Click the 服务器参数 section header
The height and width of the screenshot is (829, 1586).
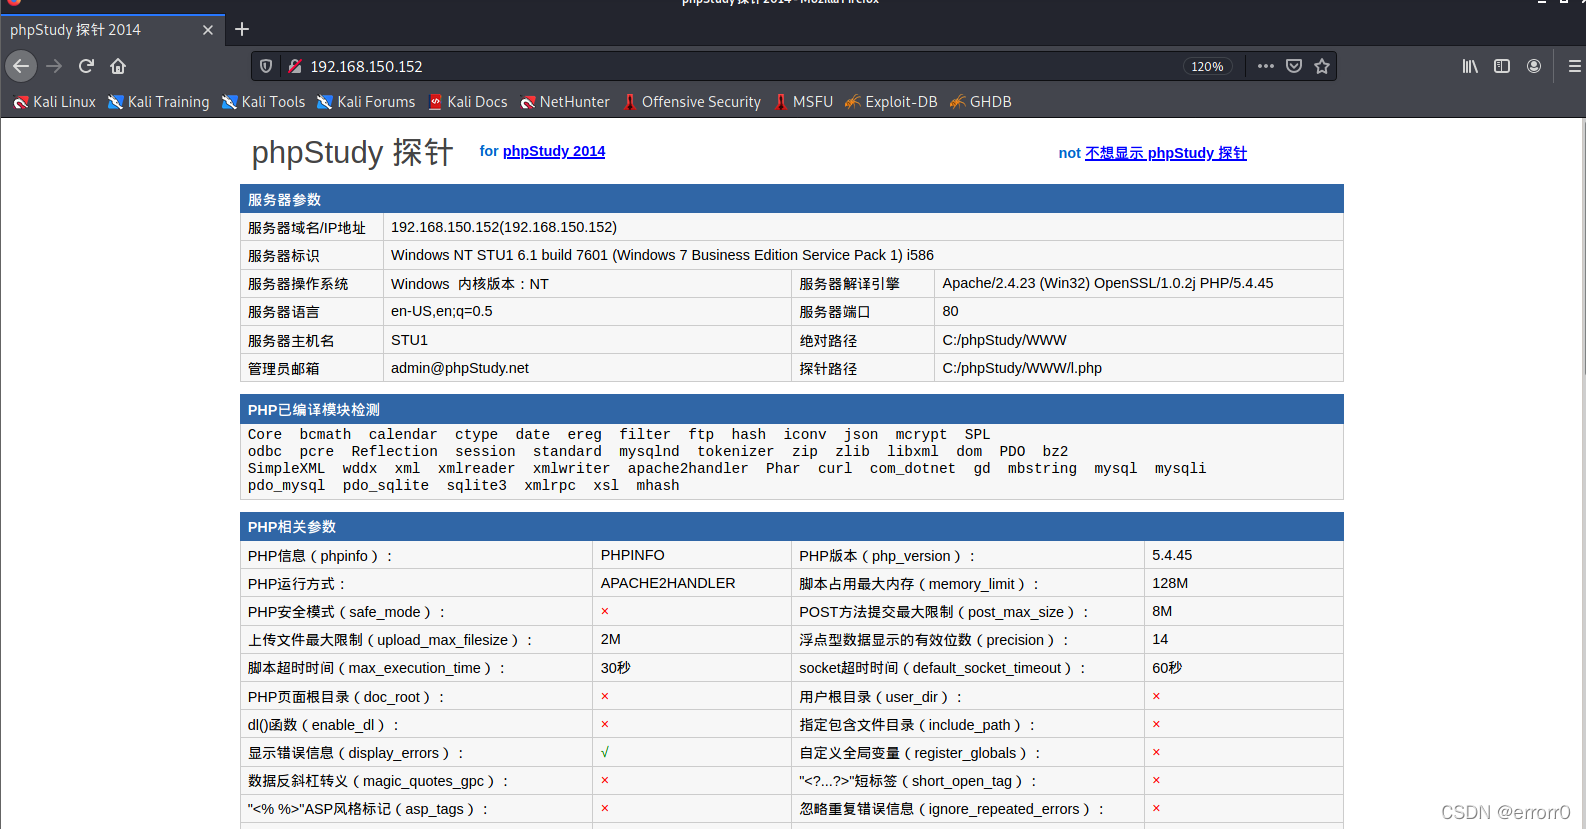click(x=791, y=199)
